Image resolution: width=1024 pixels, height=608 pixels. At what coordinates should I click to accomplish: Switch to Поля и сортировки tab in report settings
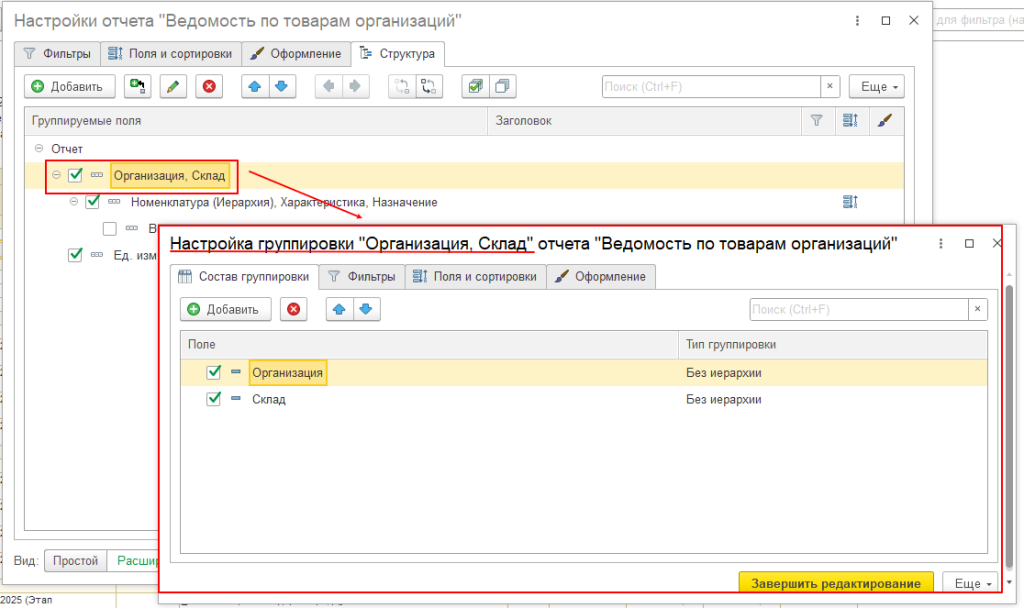(170, 54)
